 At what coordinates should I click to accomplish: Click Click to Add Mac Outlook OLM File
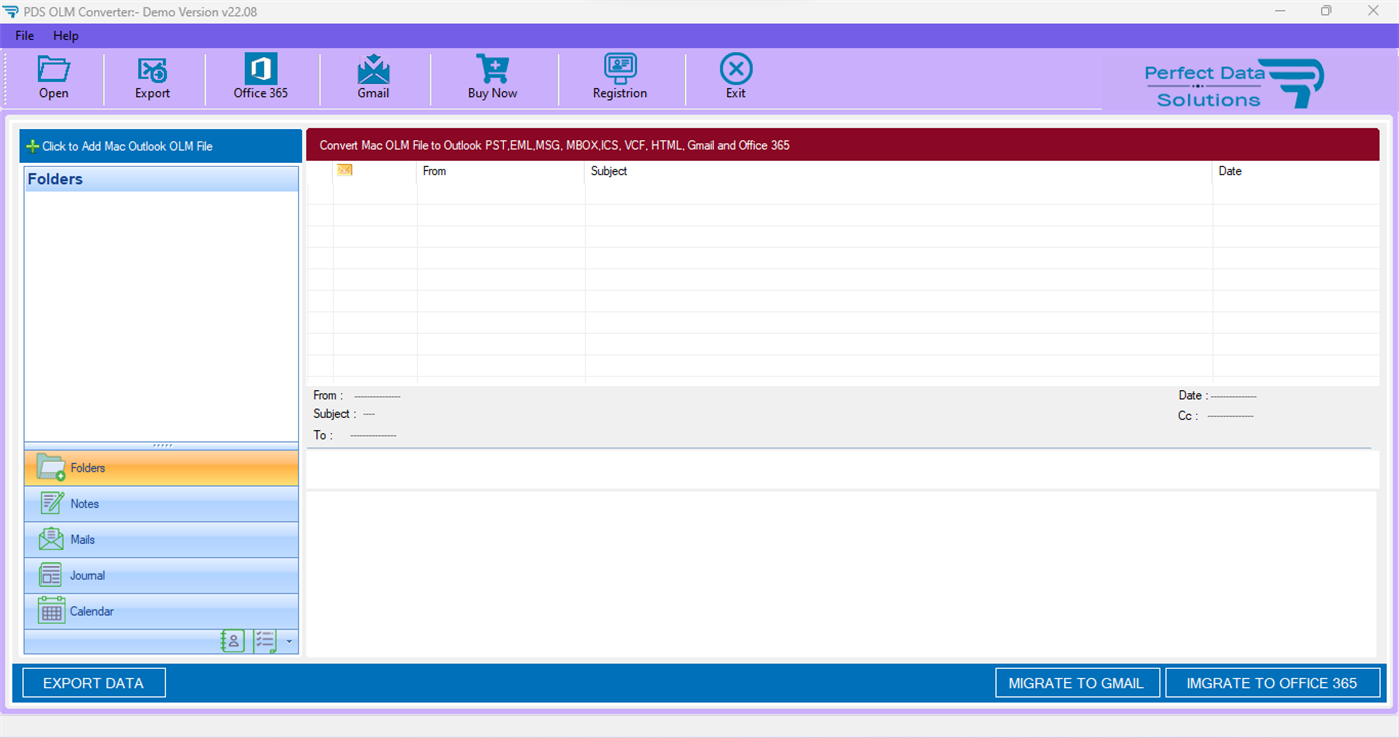click(x=160, y=146)
